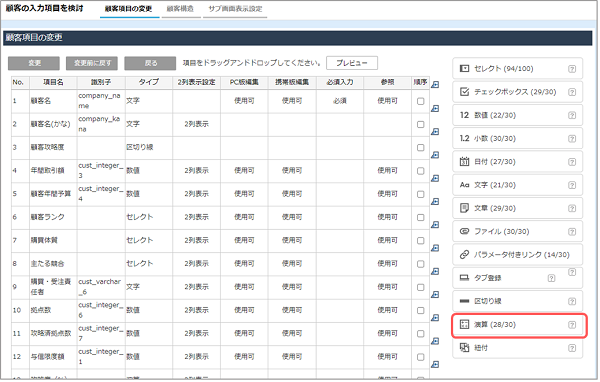Image resolution: width=600 pixels, height=382 pixels.
Task: Click the 必須 cell in 顧客名 row
Action: point(340,101)
